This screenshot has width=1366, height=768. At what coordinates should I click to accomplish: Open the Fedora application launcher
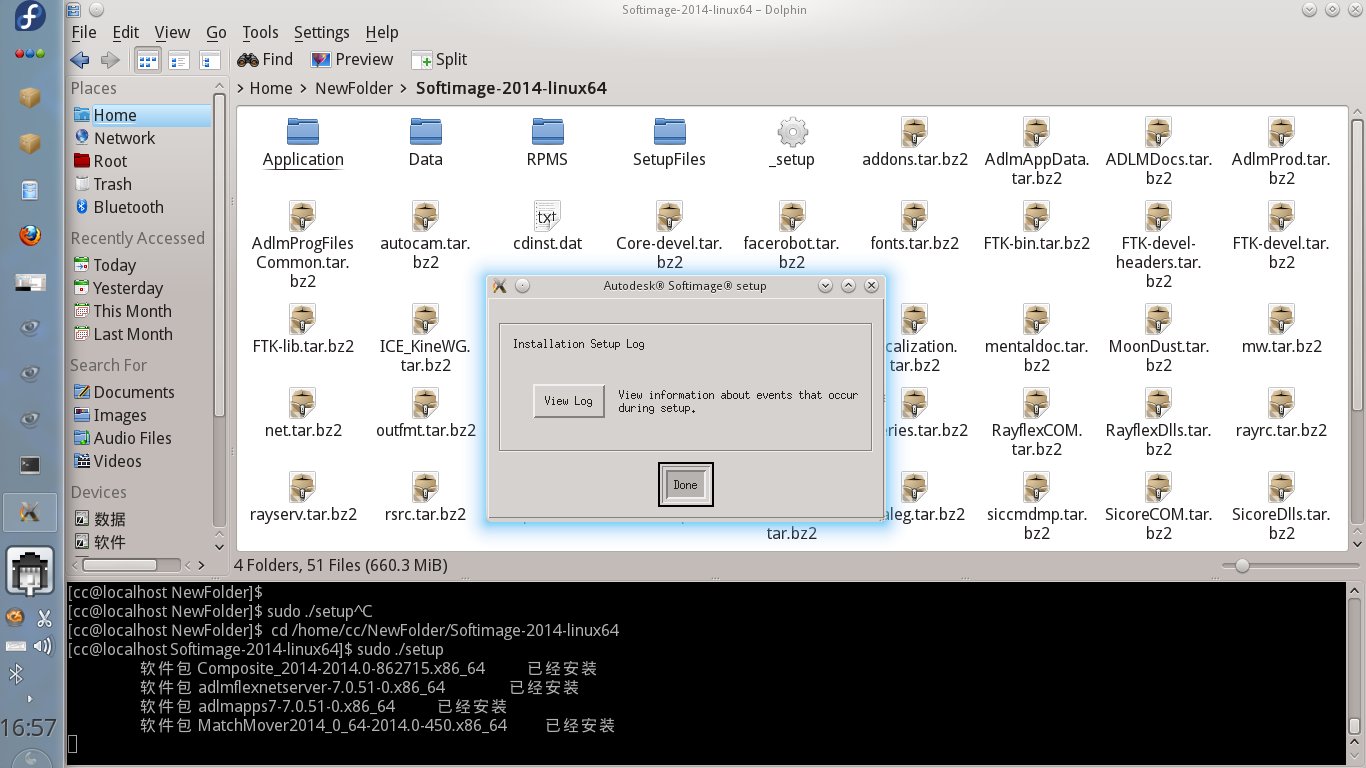pyautogui.click(x=31, y=18)
